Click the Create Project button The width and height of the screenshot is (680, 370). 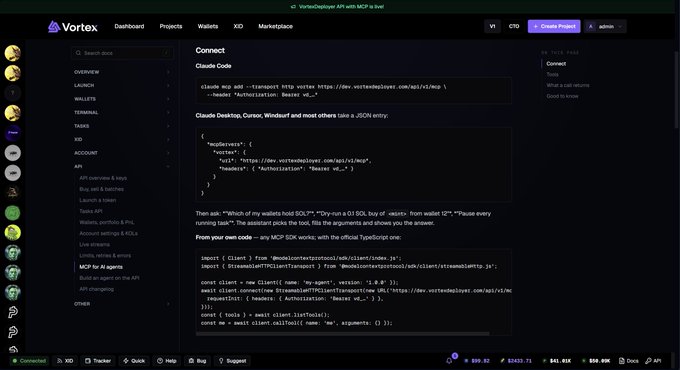554,26
